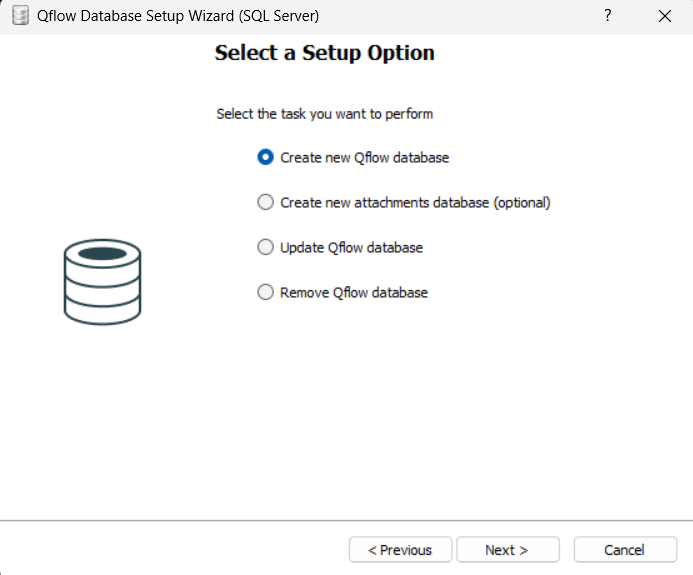Click the 'Create new attachments database (optional)' label text
The width and height of the screenshot is (693, 575).
415,203
